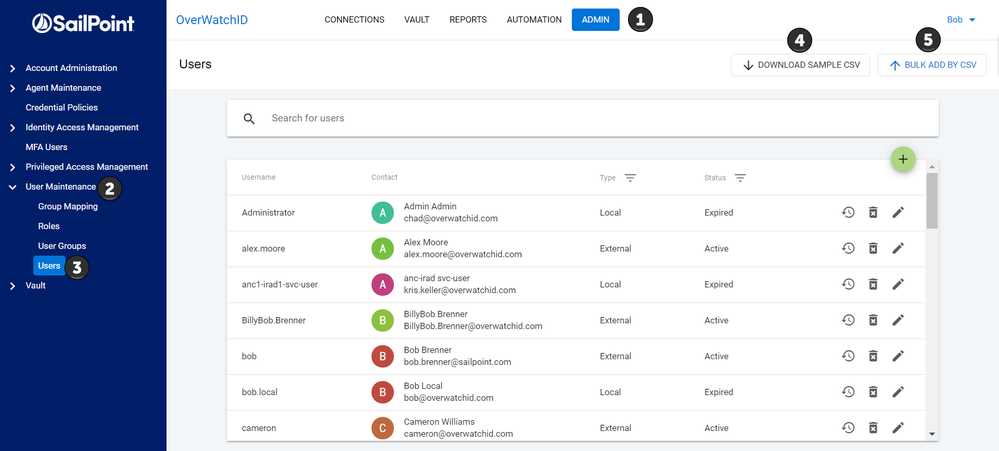Click the green add user button
Image resolution: width=999 pixels, height=451 pixels.
tap(903, 159)
